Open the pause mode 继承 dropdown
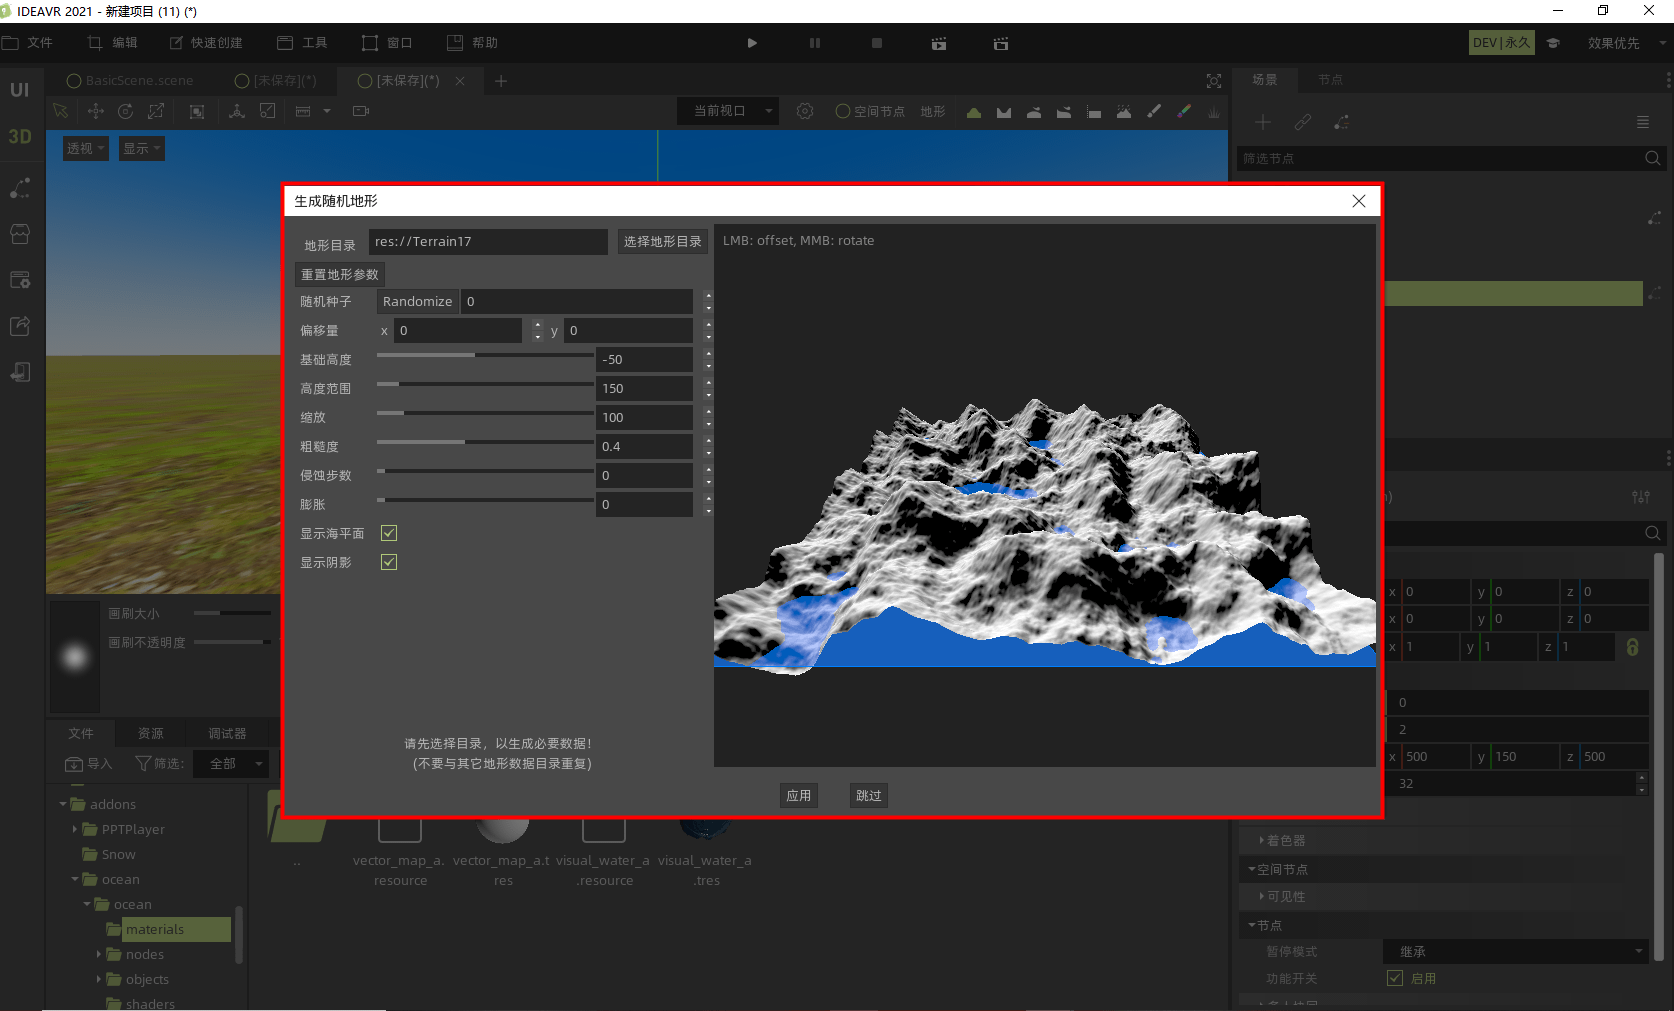The width and height of the screenshot is (1674, 1011). coord(1515,951)
